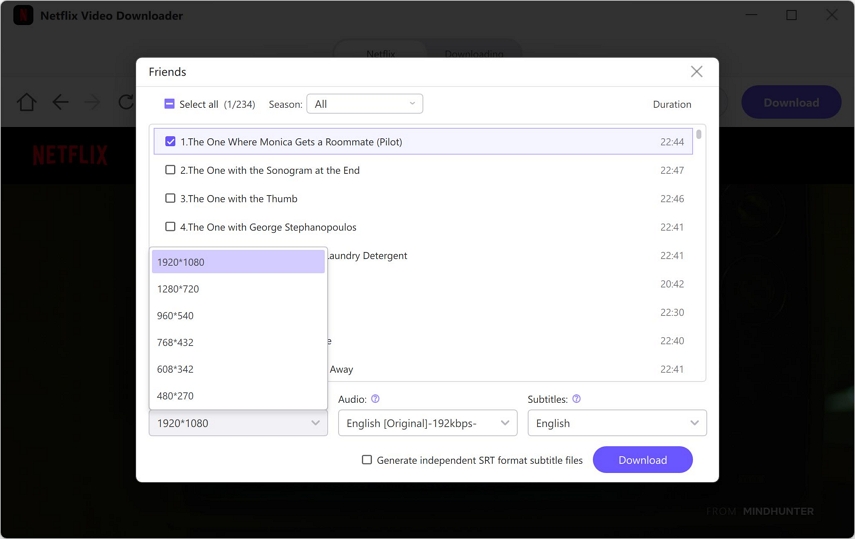Choose 608*342 resolution from list
Viewport: 855px width, 539px height.
tap(238, 369)
